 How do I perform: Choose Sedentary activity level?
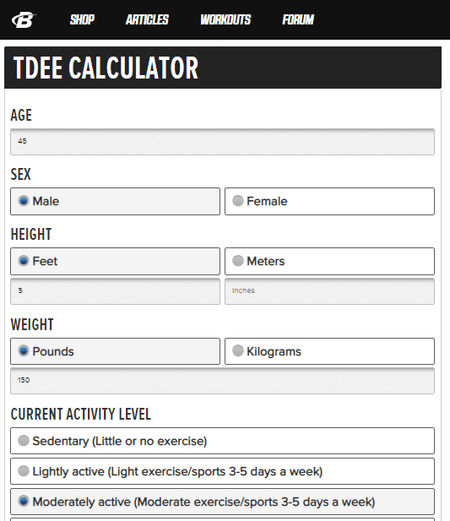[222, 441]
